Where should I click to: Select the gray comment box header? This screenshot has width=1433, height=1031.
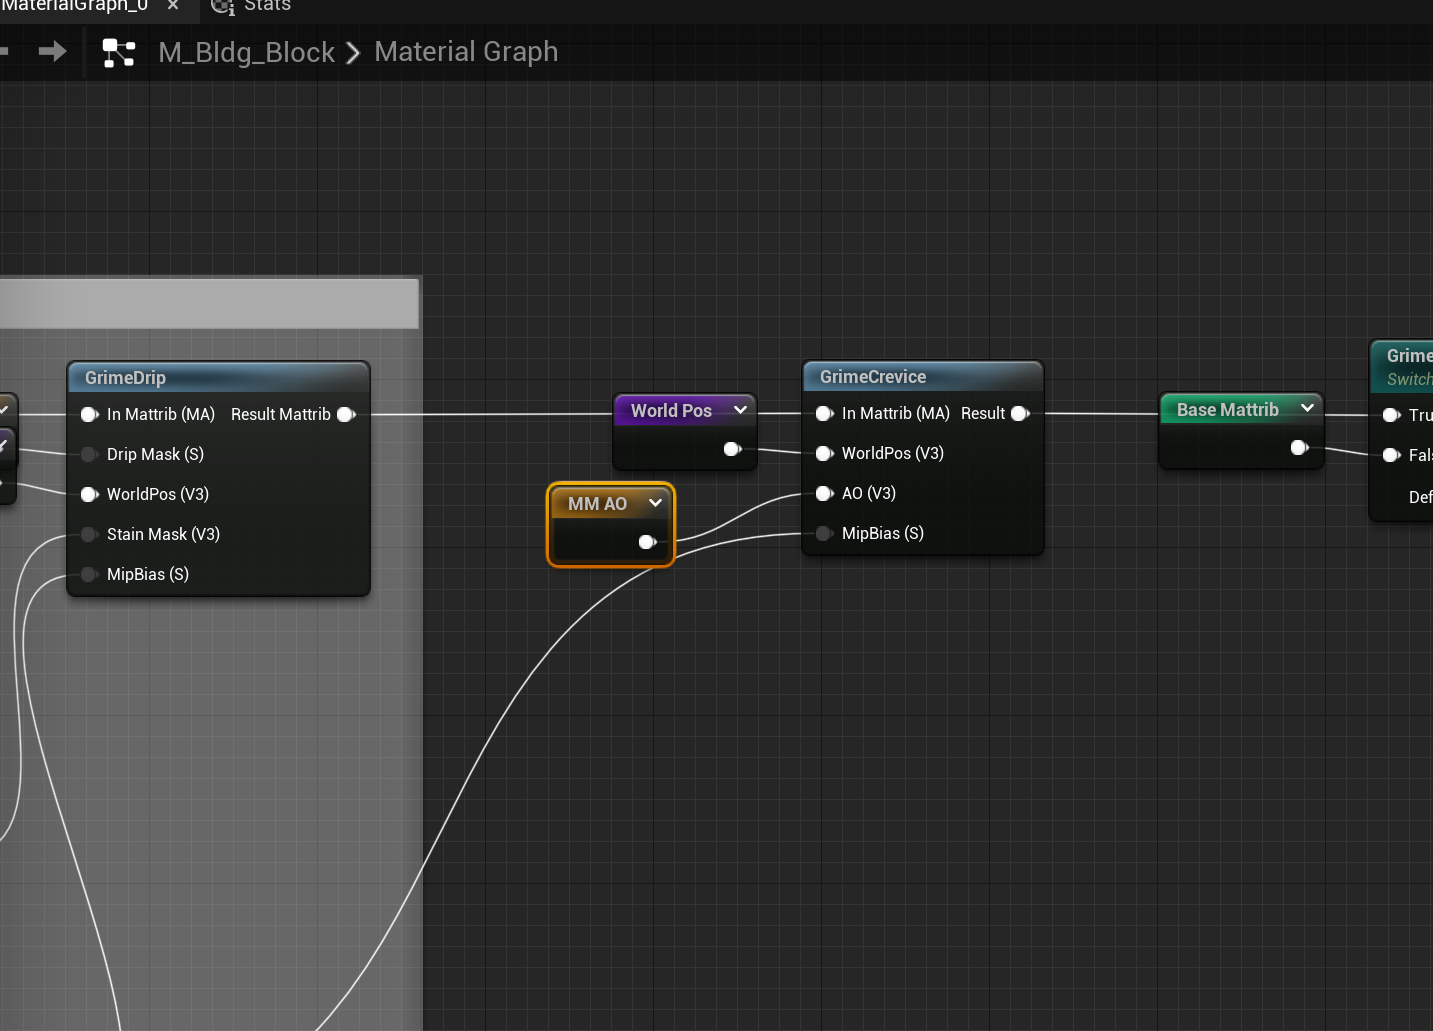209,303
